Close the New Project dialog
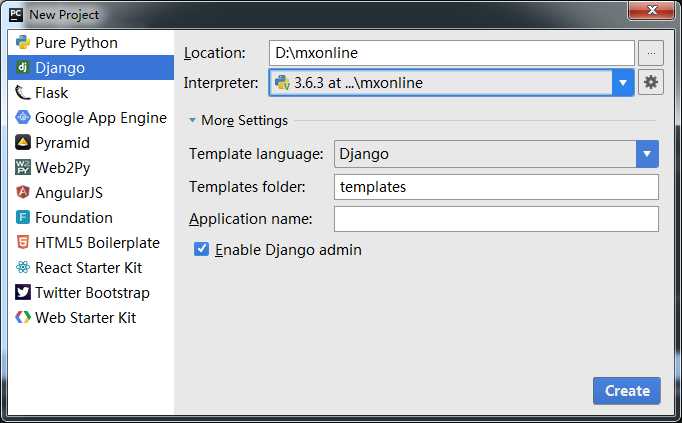The height and width of the screenshot is (423, 682). click(651, 11)
